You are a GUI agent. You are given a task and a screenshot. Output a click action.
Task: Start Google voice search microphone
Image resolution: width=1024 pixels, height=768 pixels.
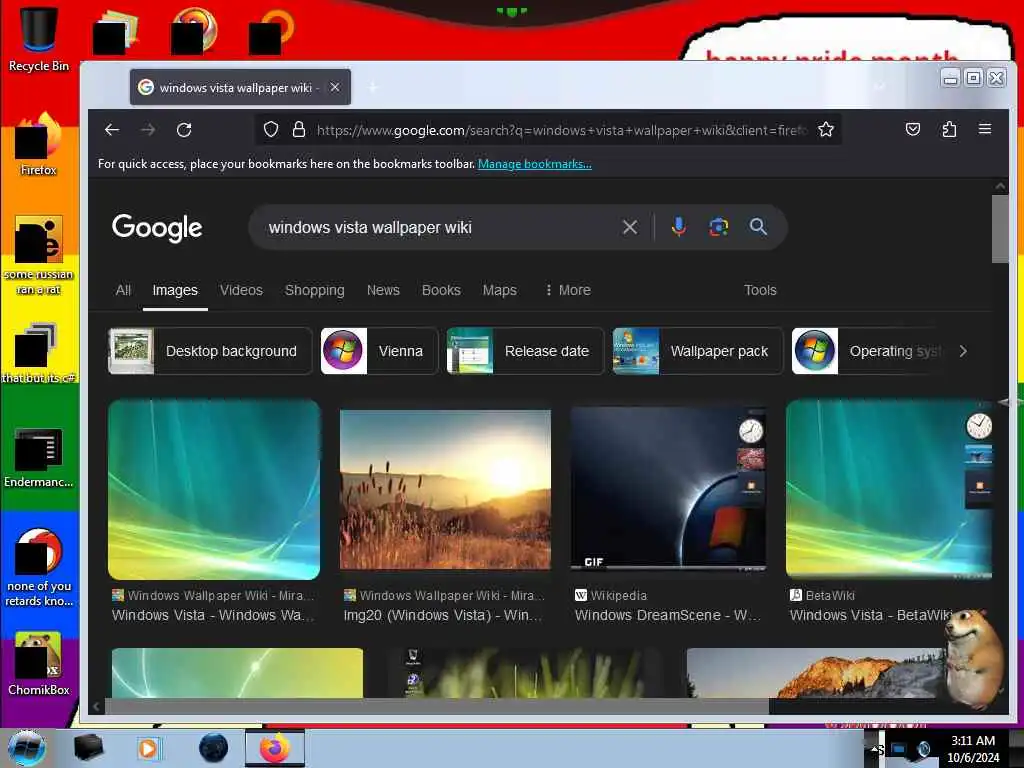(679, 227)
